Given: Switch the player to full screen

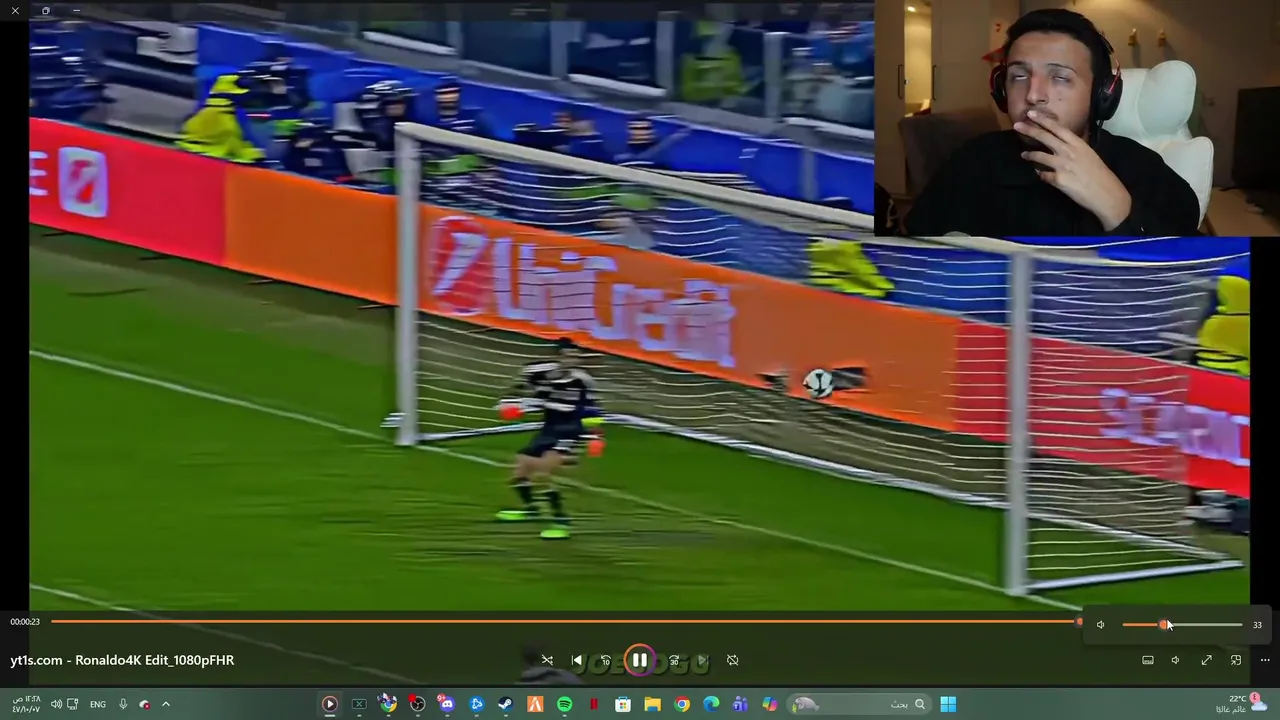Looking at the screenshot, I should click(x=1206, y=660).
